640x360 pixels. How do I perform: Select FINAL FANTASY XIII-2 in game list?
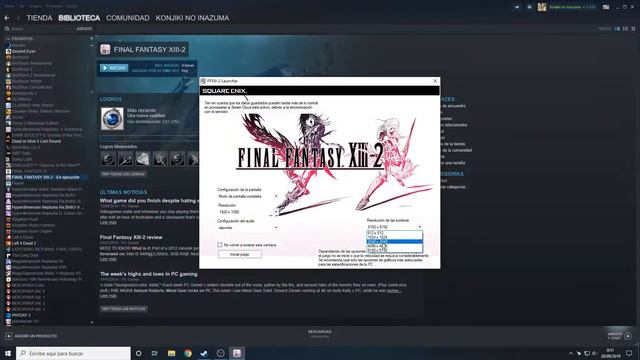pyautogui.click(x=46, y=177)
